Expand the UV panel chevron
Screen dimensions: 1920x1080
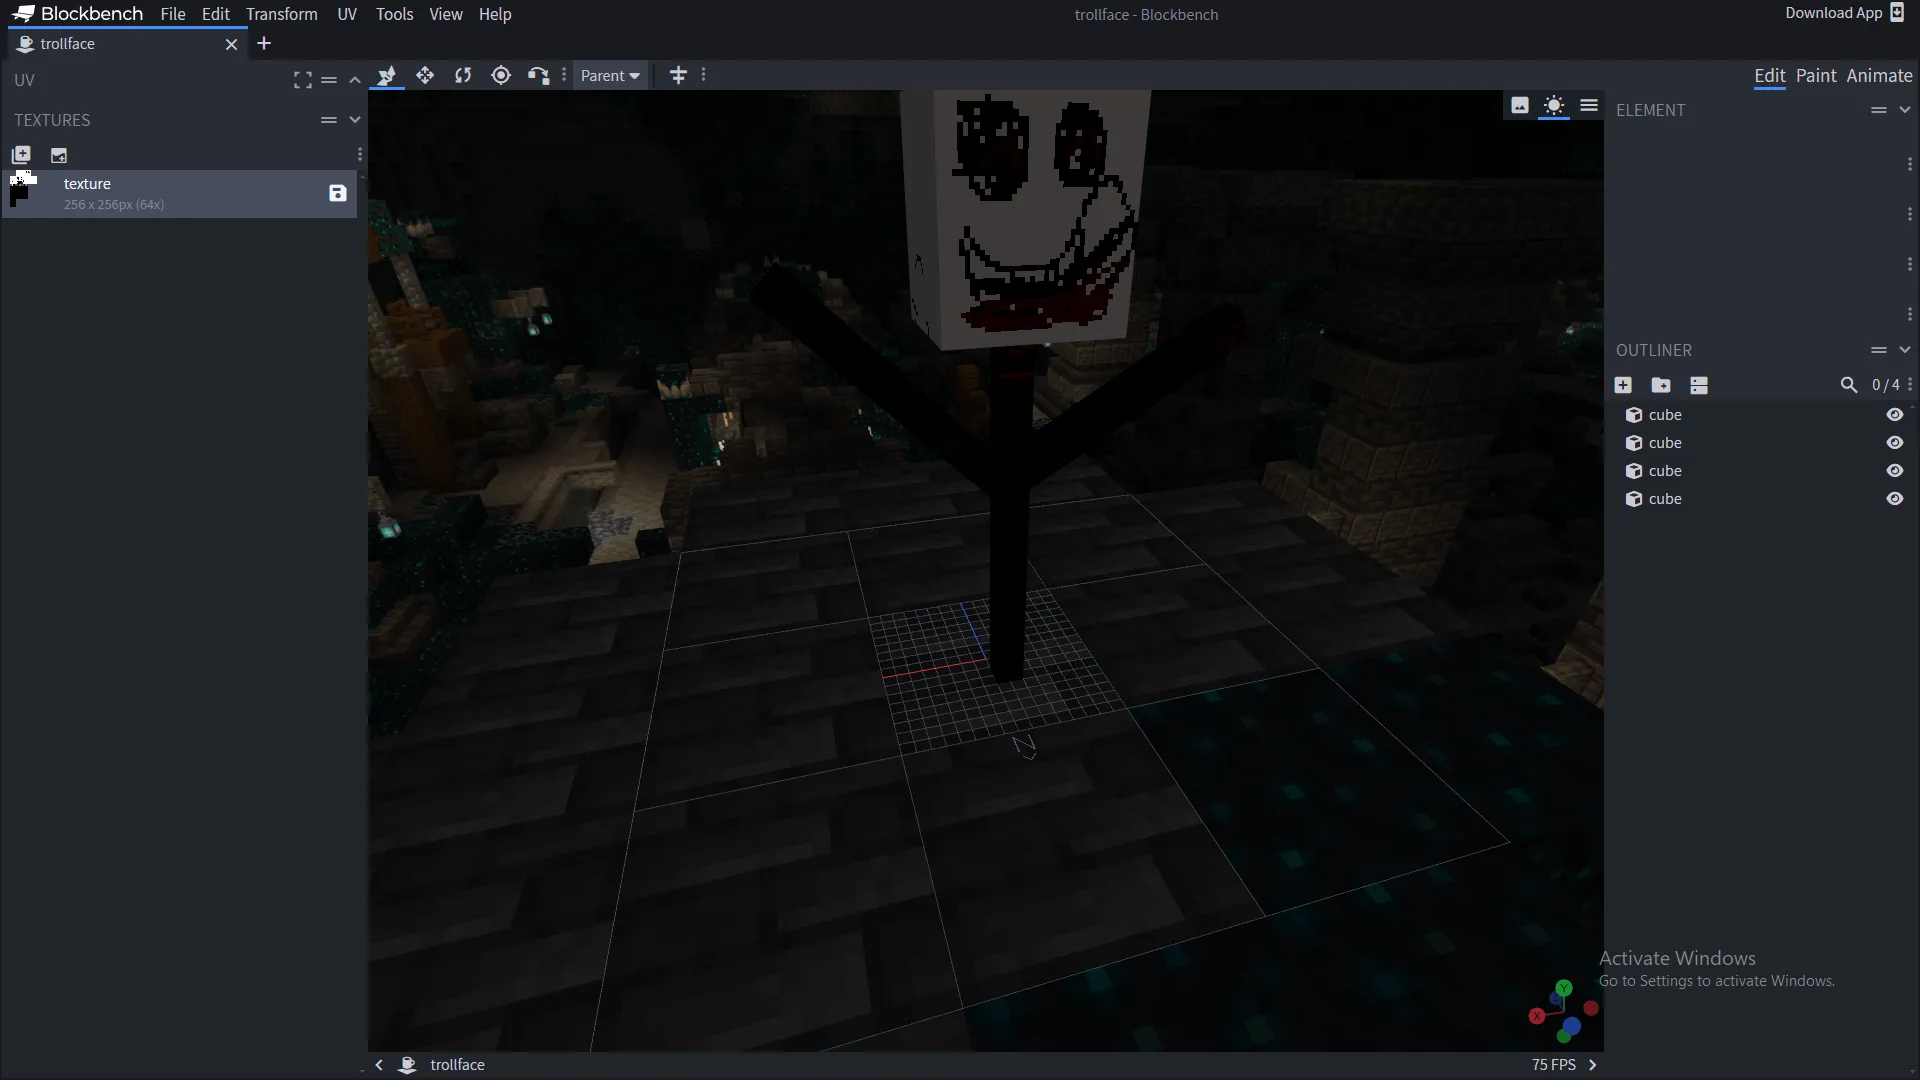point(355,80)
